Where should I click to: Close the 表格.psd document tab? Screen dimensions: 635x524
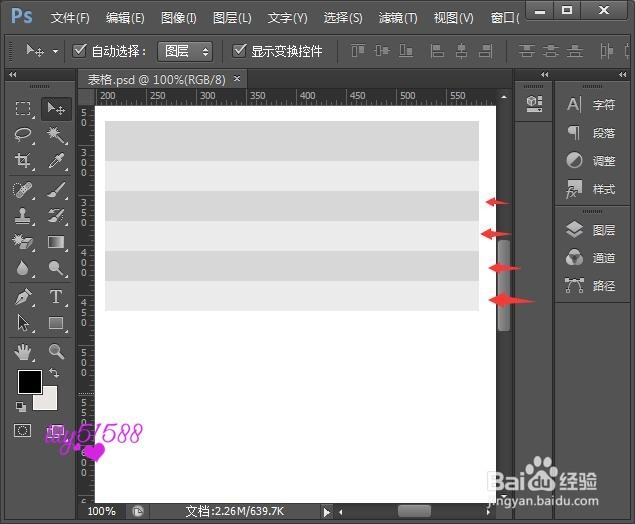coord(237,78)
